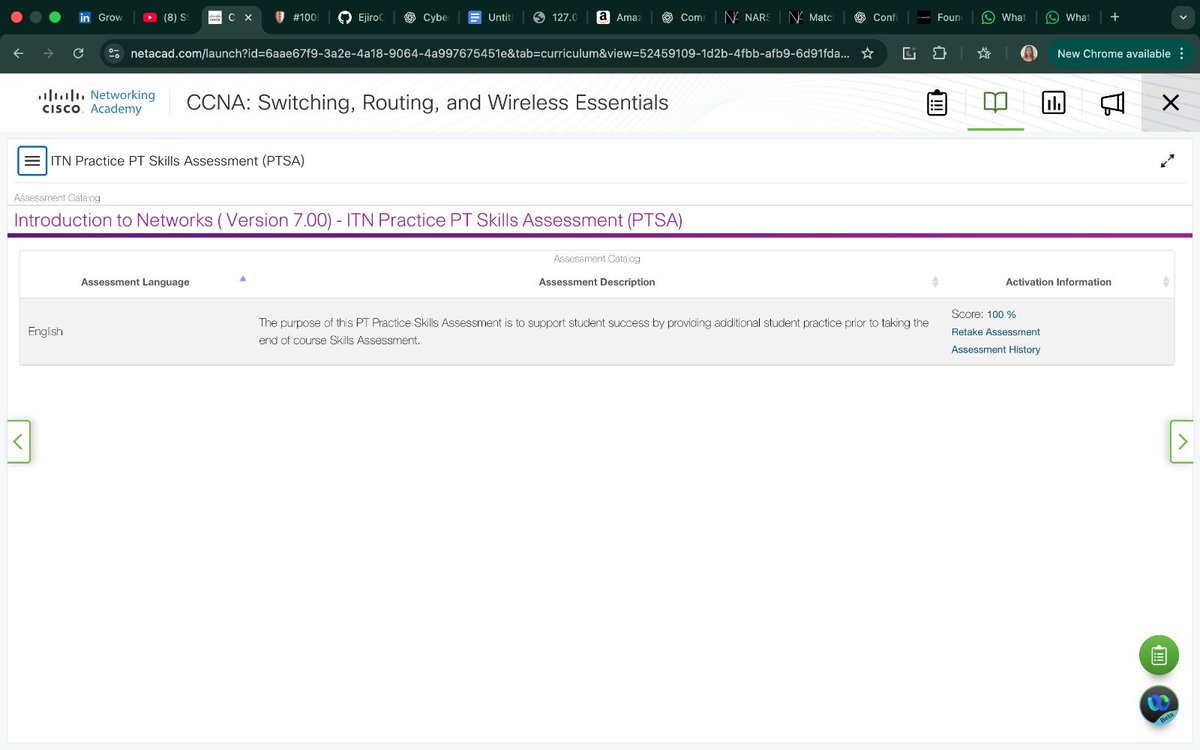Click the assessment purpose description text

[x=593, y=331]
